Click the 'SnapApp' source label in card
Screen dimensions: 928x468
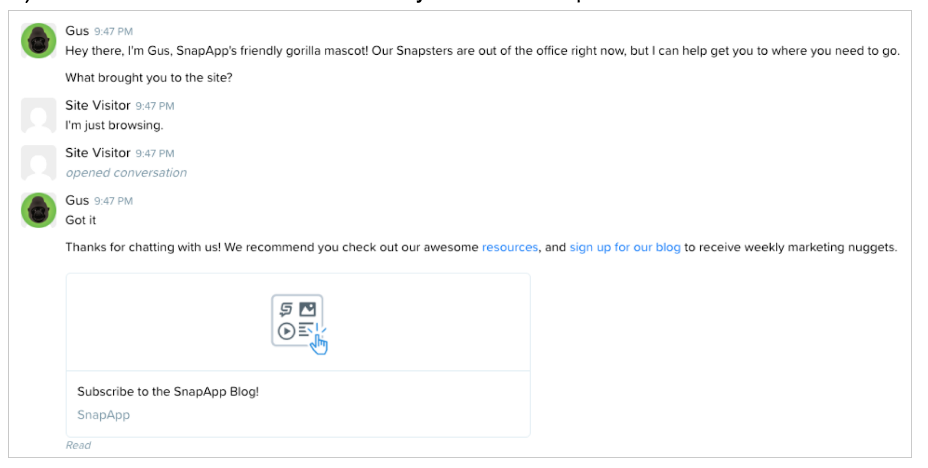click(104, 415)
